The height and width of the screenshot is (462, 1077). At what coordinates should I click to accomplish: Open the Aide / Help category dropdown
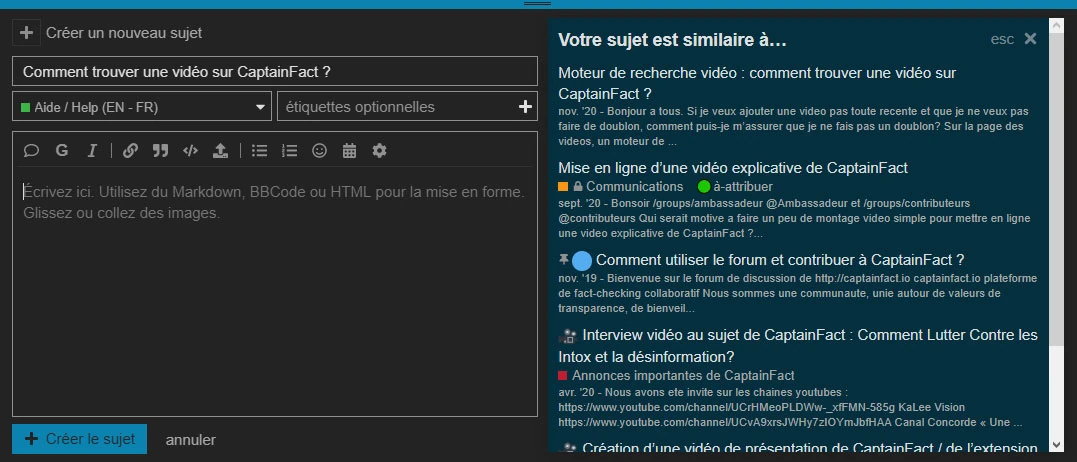[142, 106]
